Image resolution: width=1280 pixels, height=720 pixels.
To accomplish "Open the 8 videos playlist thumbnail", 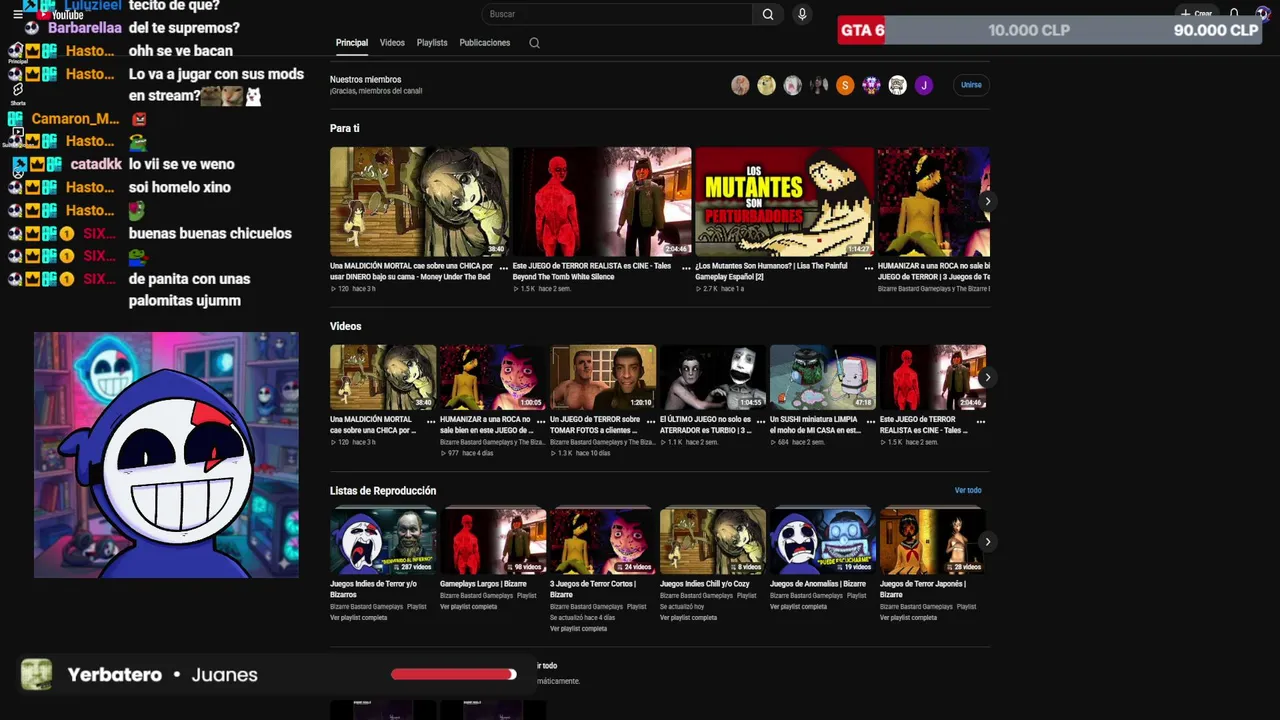I will pyautogui.click(x=713, y=541).
